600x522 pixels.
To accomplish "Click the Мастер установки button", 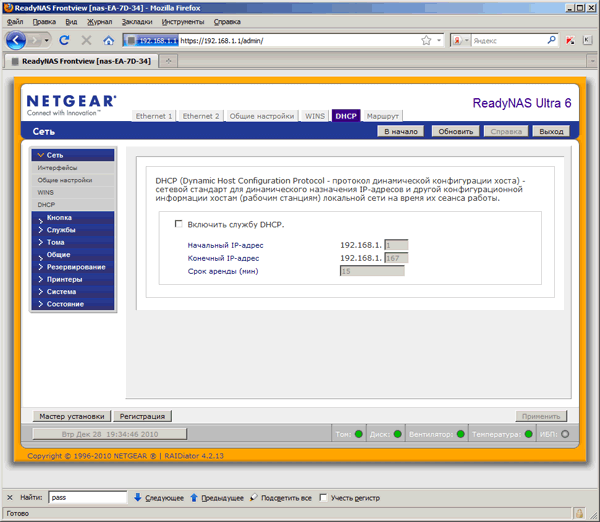I will pyautogui.click(x=72, y=416).
